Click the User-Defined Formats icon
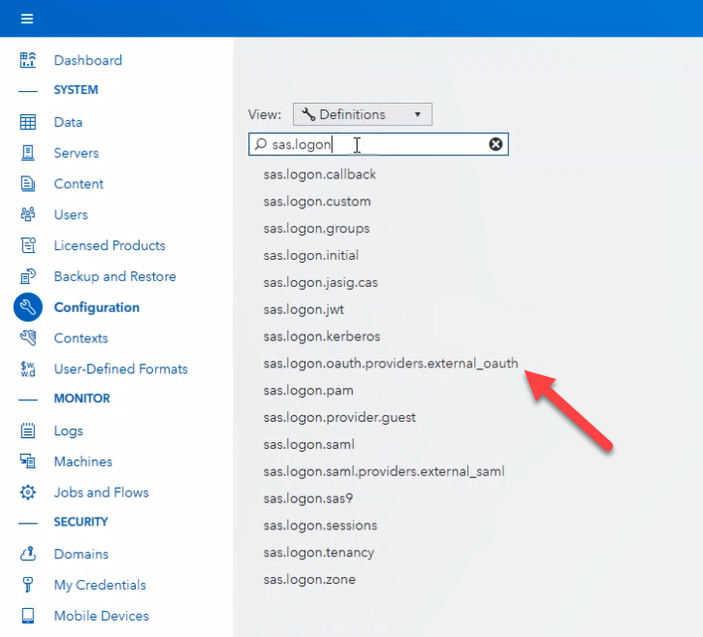Image resolution: width=703 pixels, height=637 pixels. [28, 369]
